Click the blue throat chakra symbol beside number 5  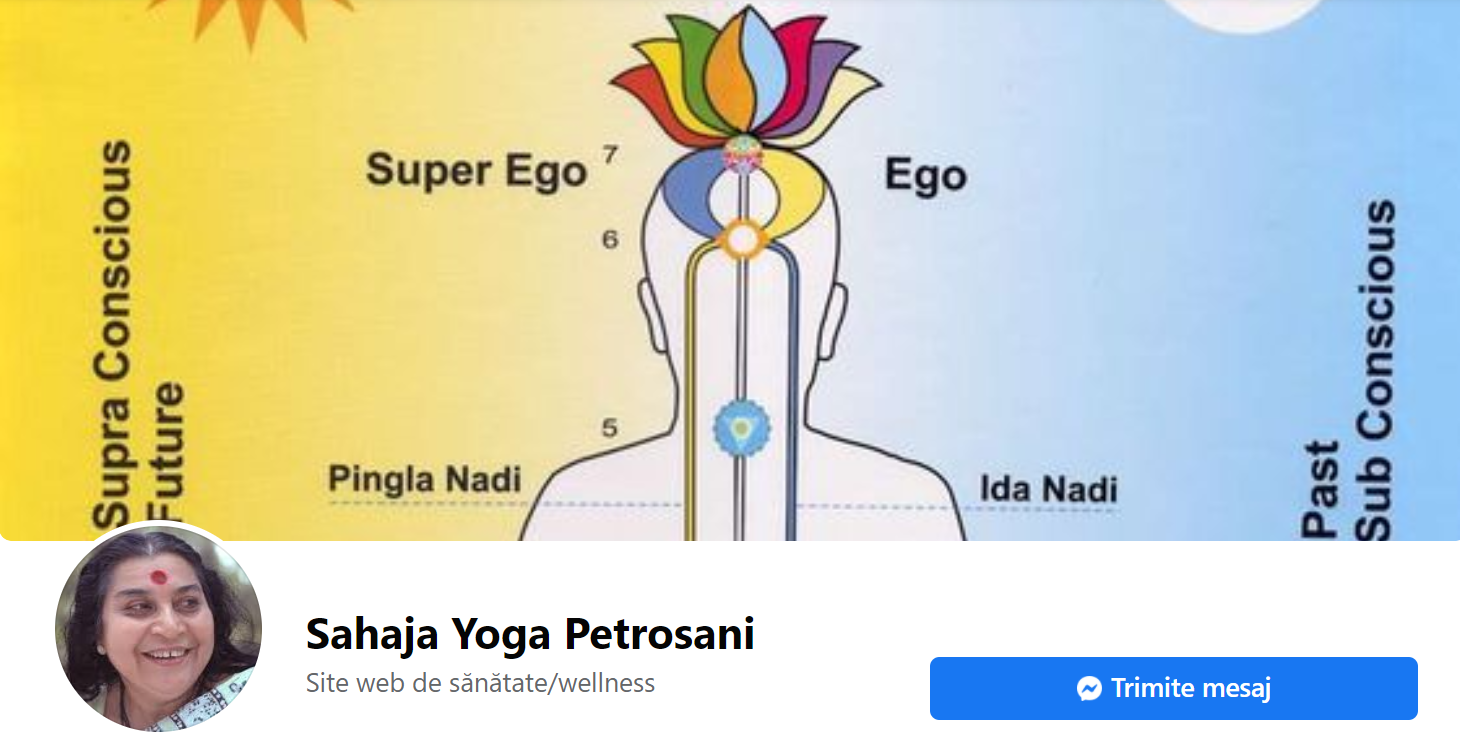(x=740, y=428)
